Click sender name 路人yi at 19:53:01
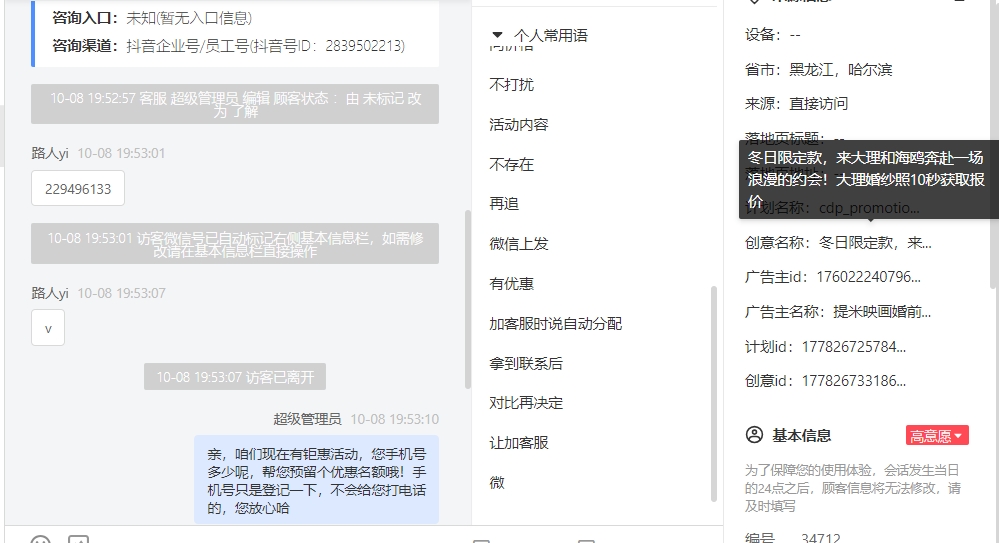 click(50, 153)
